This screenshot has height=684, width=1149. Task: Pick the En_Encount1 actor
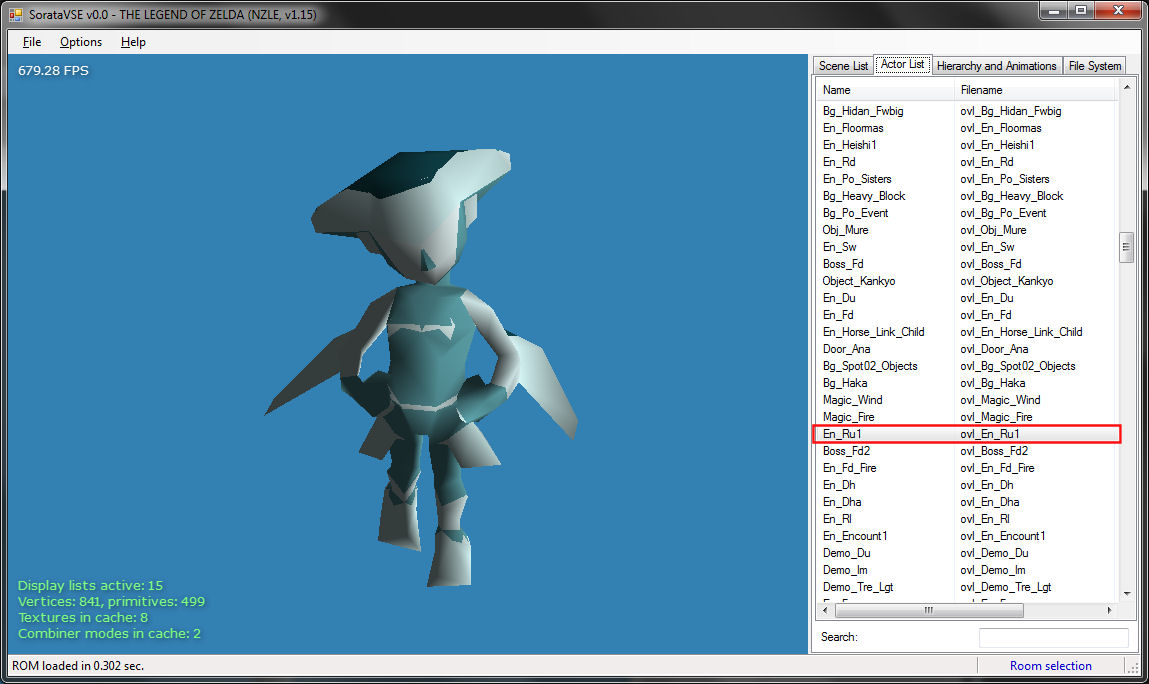967,536
